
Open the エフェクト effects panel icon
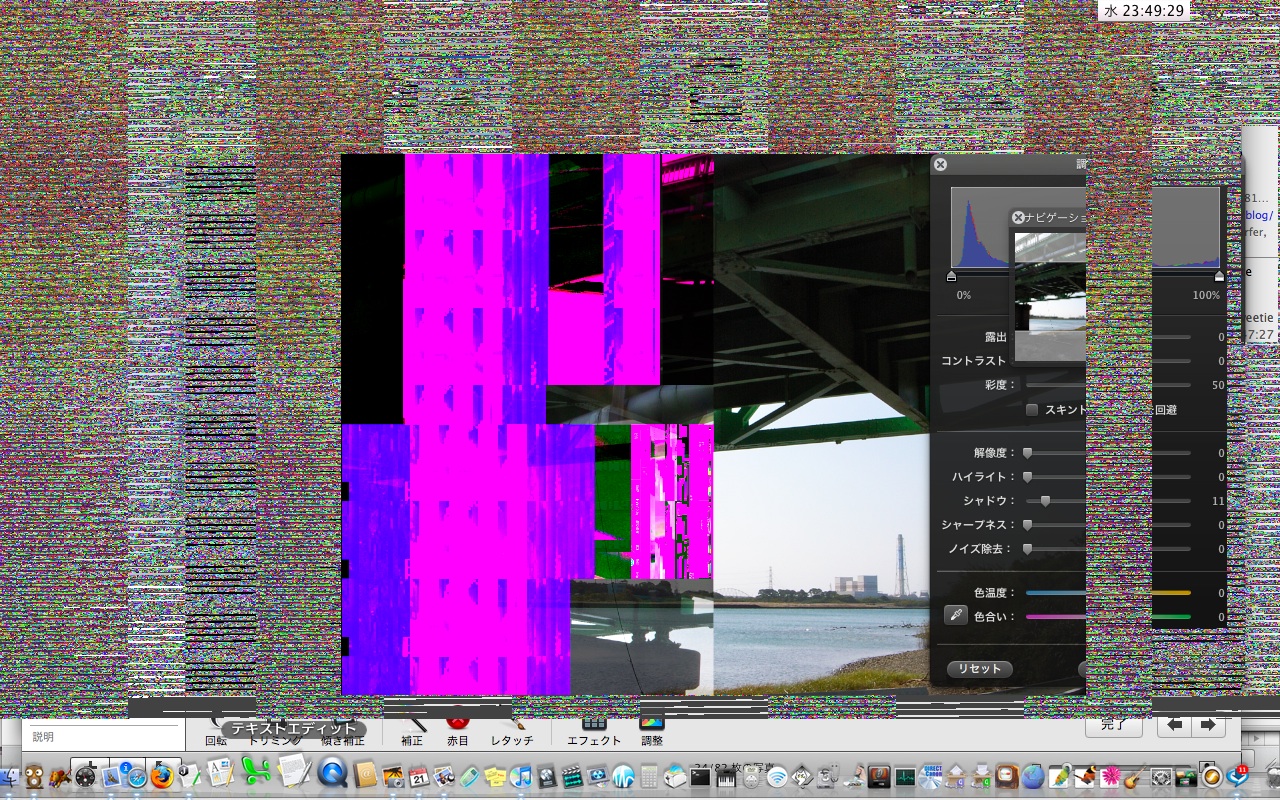point(594,724)
